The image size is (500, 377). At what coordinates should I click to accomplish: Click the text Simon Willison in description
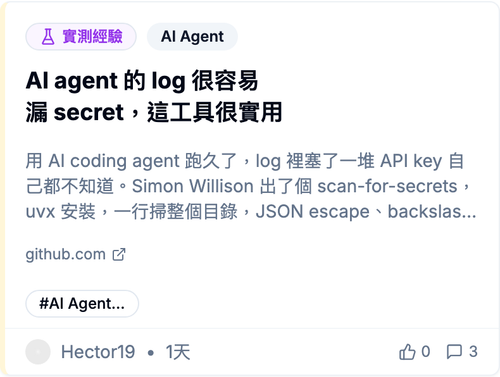coord(193,186)
